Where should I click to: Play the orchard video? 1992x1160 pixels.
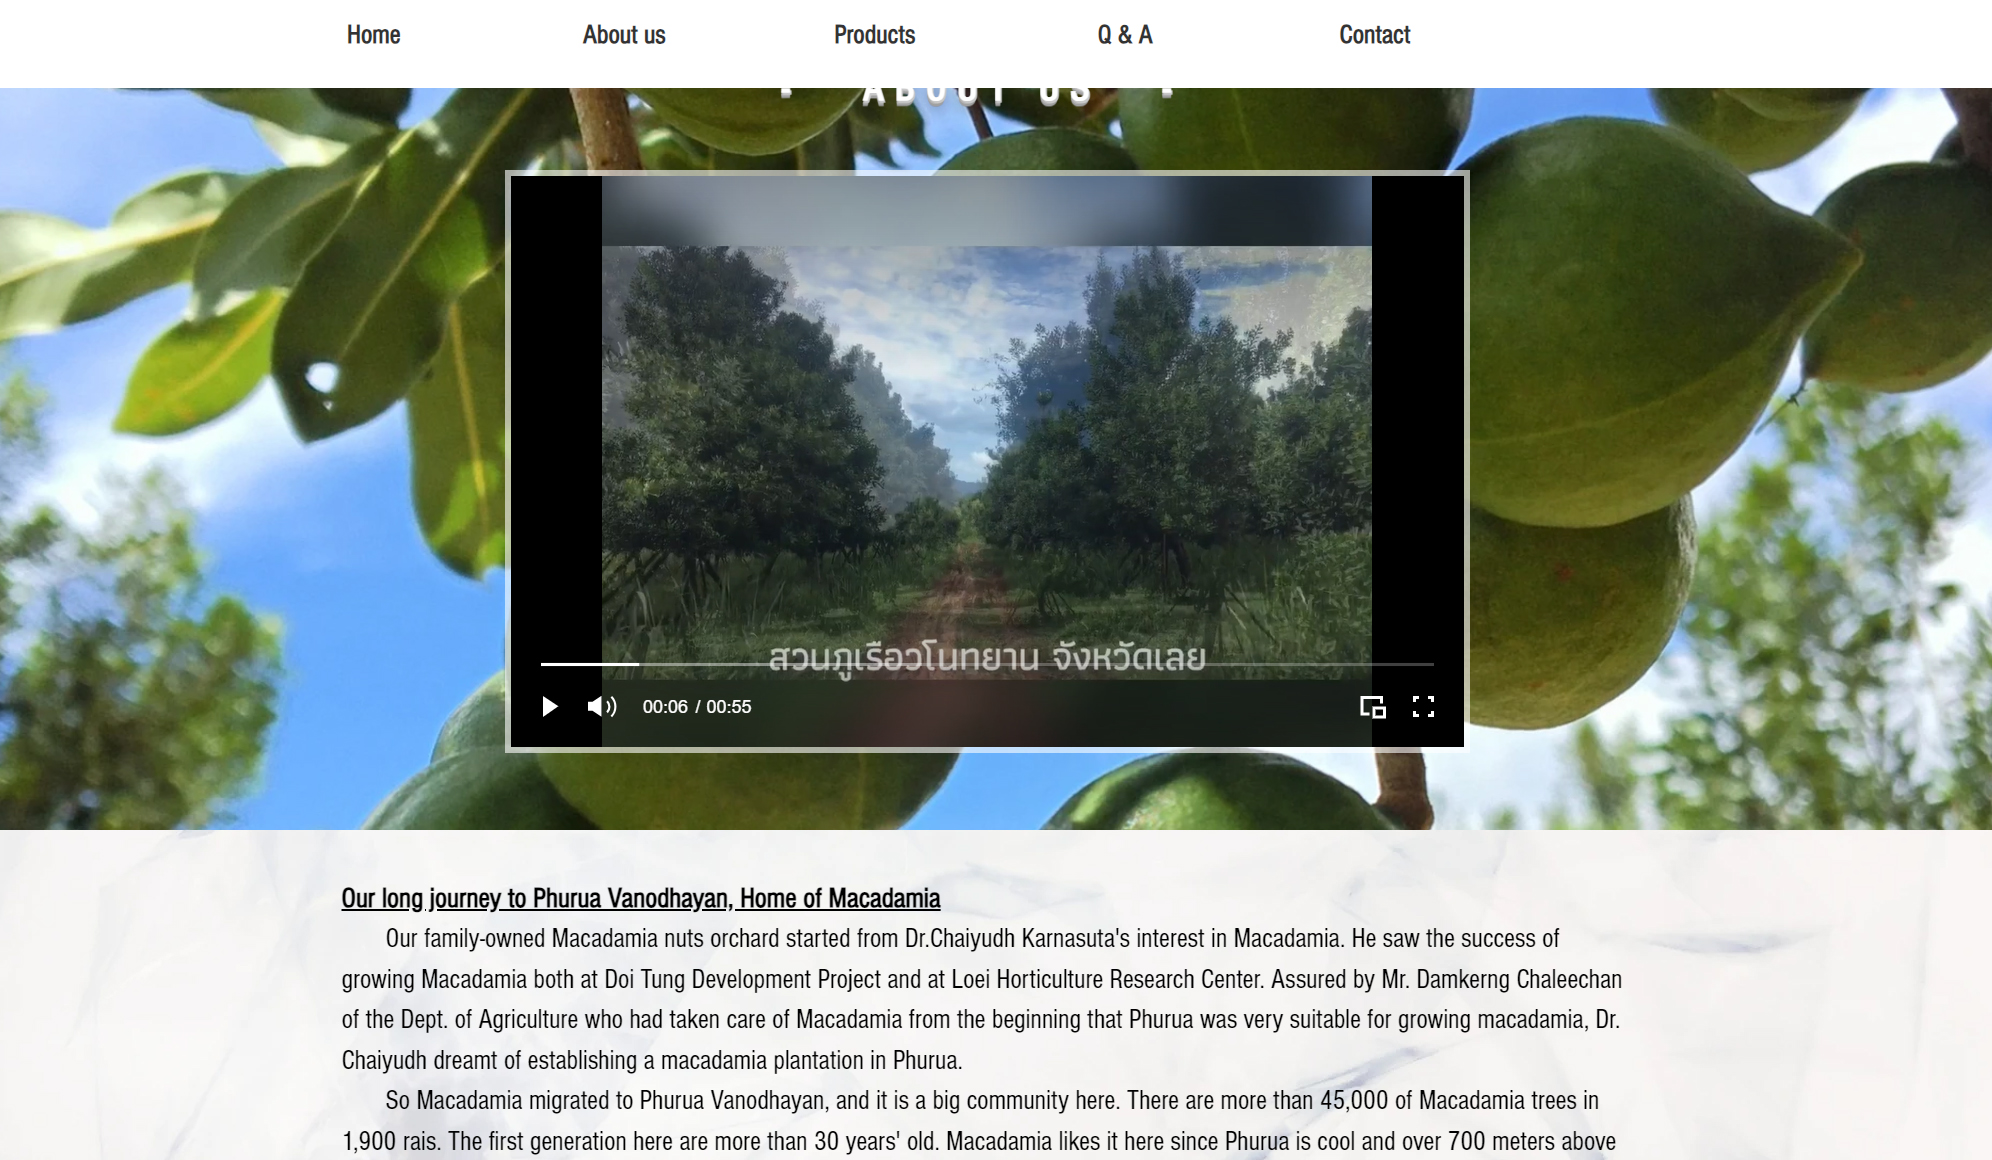[x=549, y=707]
